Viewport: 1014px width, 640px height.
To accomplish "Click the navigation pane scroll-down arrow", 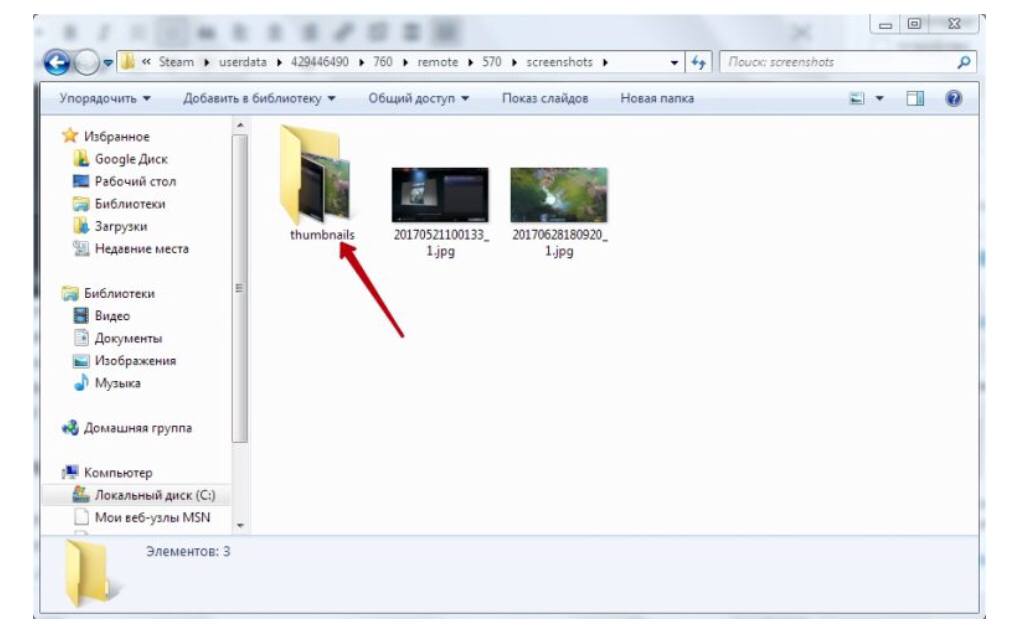I will click(240, 526).
